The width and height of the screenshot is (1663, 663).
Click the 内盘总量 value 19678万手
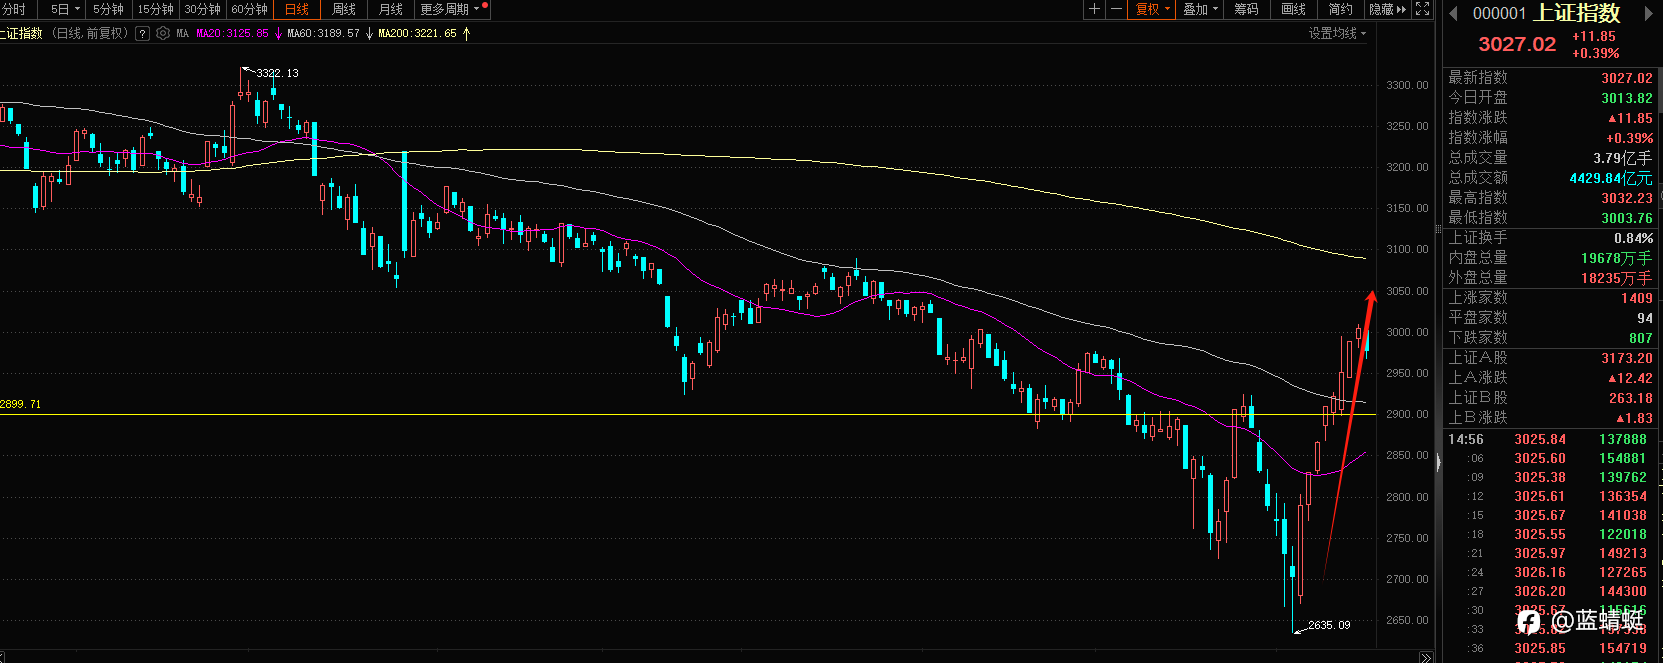pyautogui.click(x=1616, y=258)
